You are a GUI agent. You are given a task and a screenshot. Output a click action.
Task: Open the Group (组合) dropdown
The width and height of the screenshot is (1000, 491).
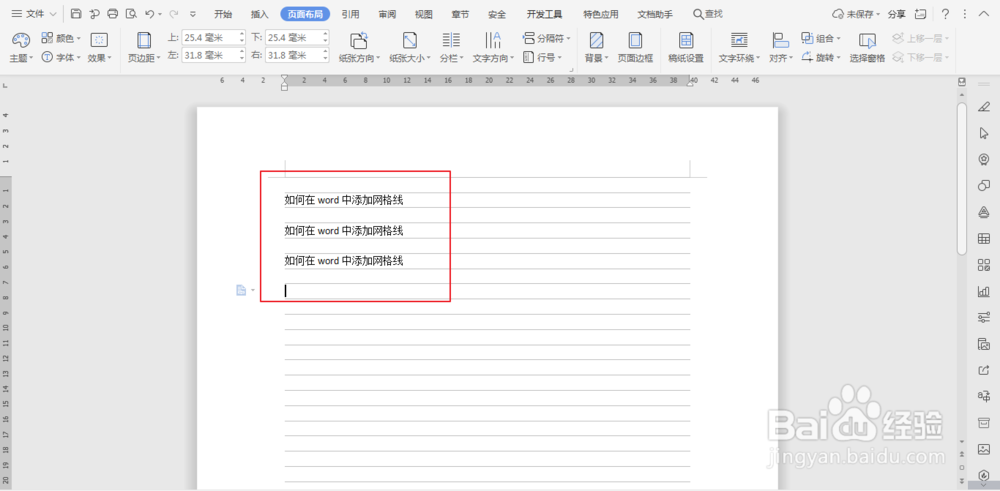click(x=821, y=39)
